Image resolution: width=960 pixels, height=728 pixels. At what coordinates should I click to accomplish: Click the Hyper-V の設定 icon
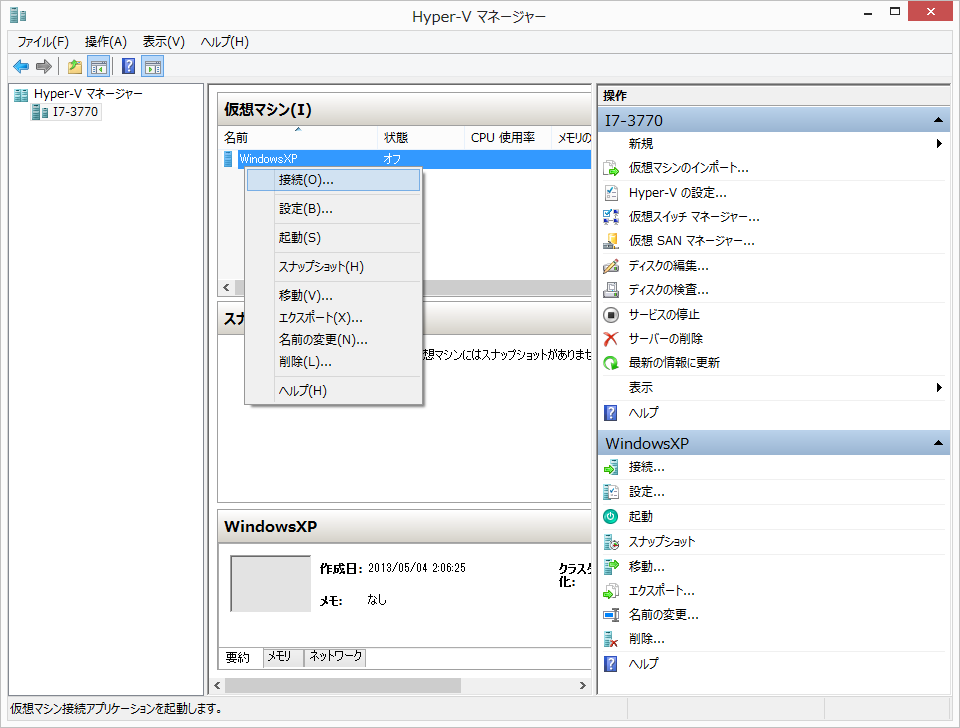[x=611, y=193]
